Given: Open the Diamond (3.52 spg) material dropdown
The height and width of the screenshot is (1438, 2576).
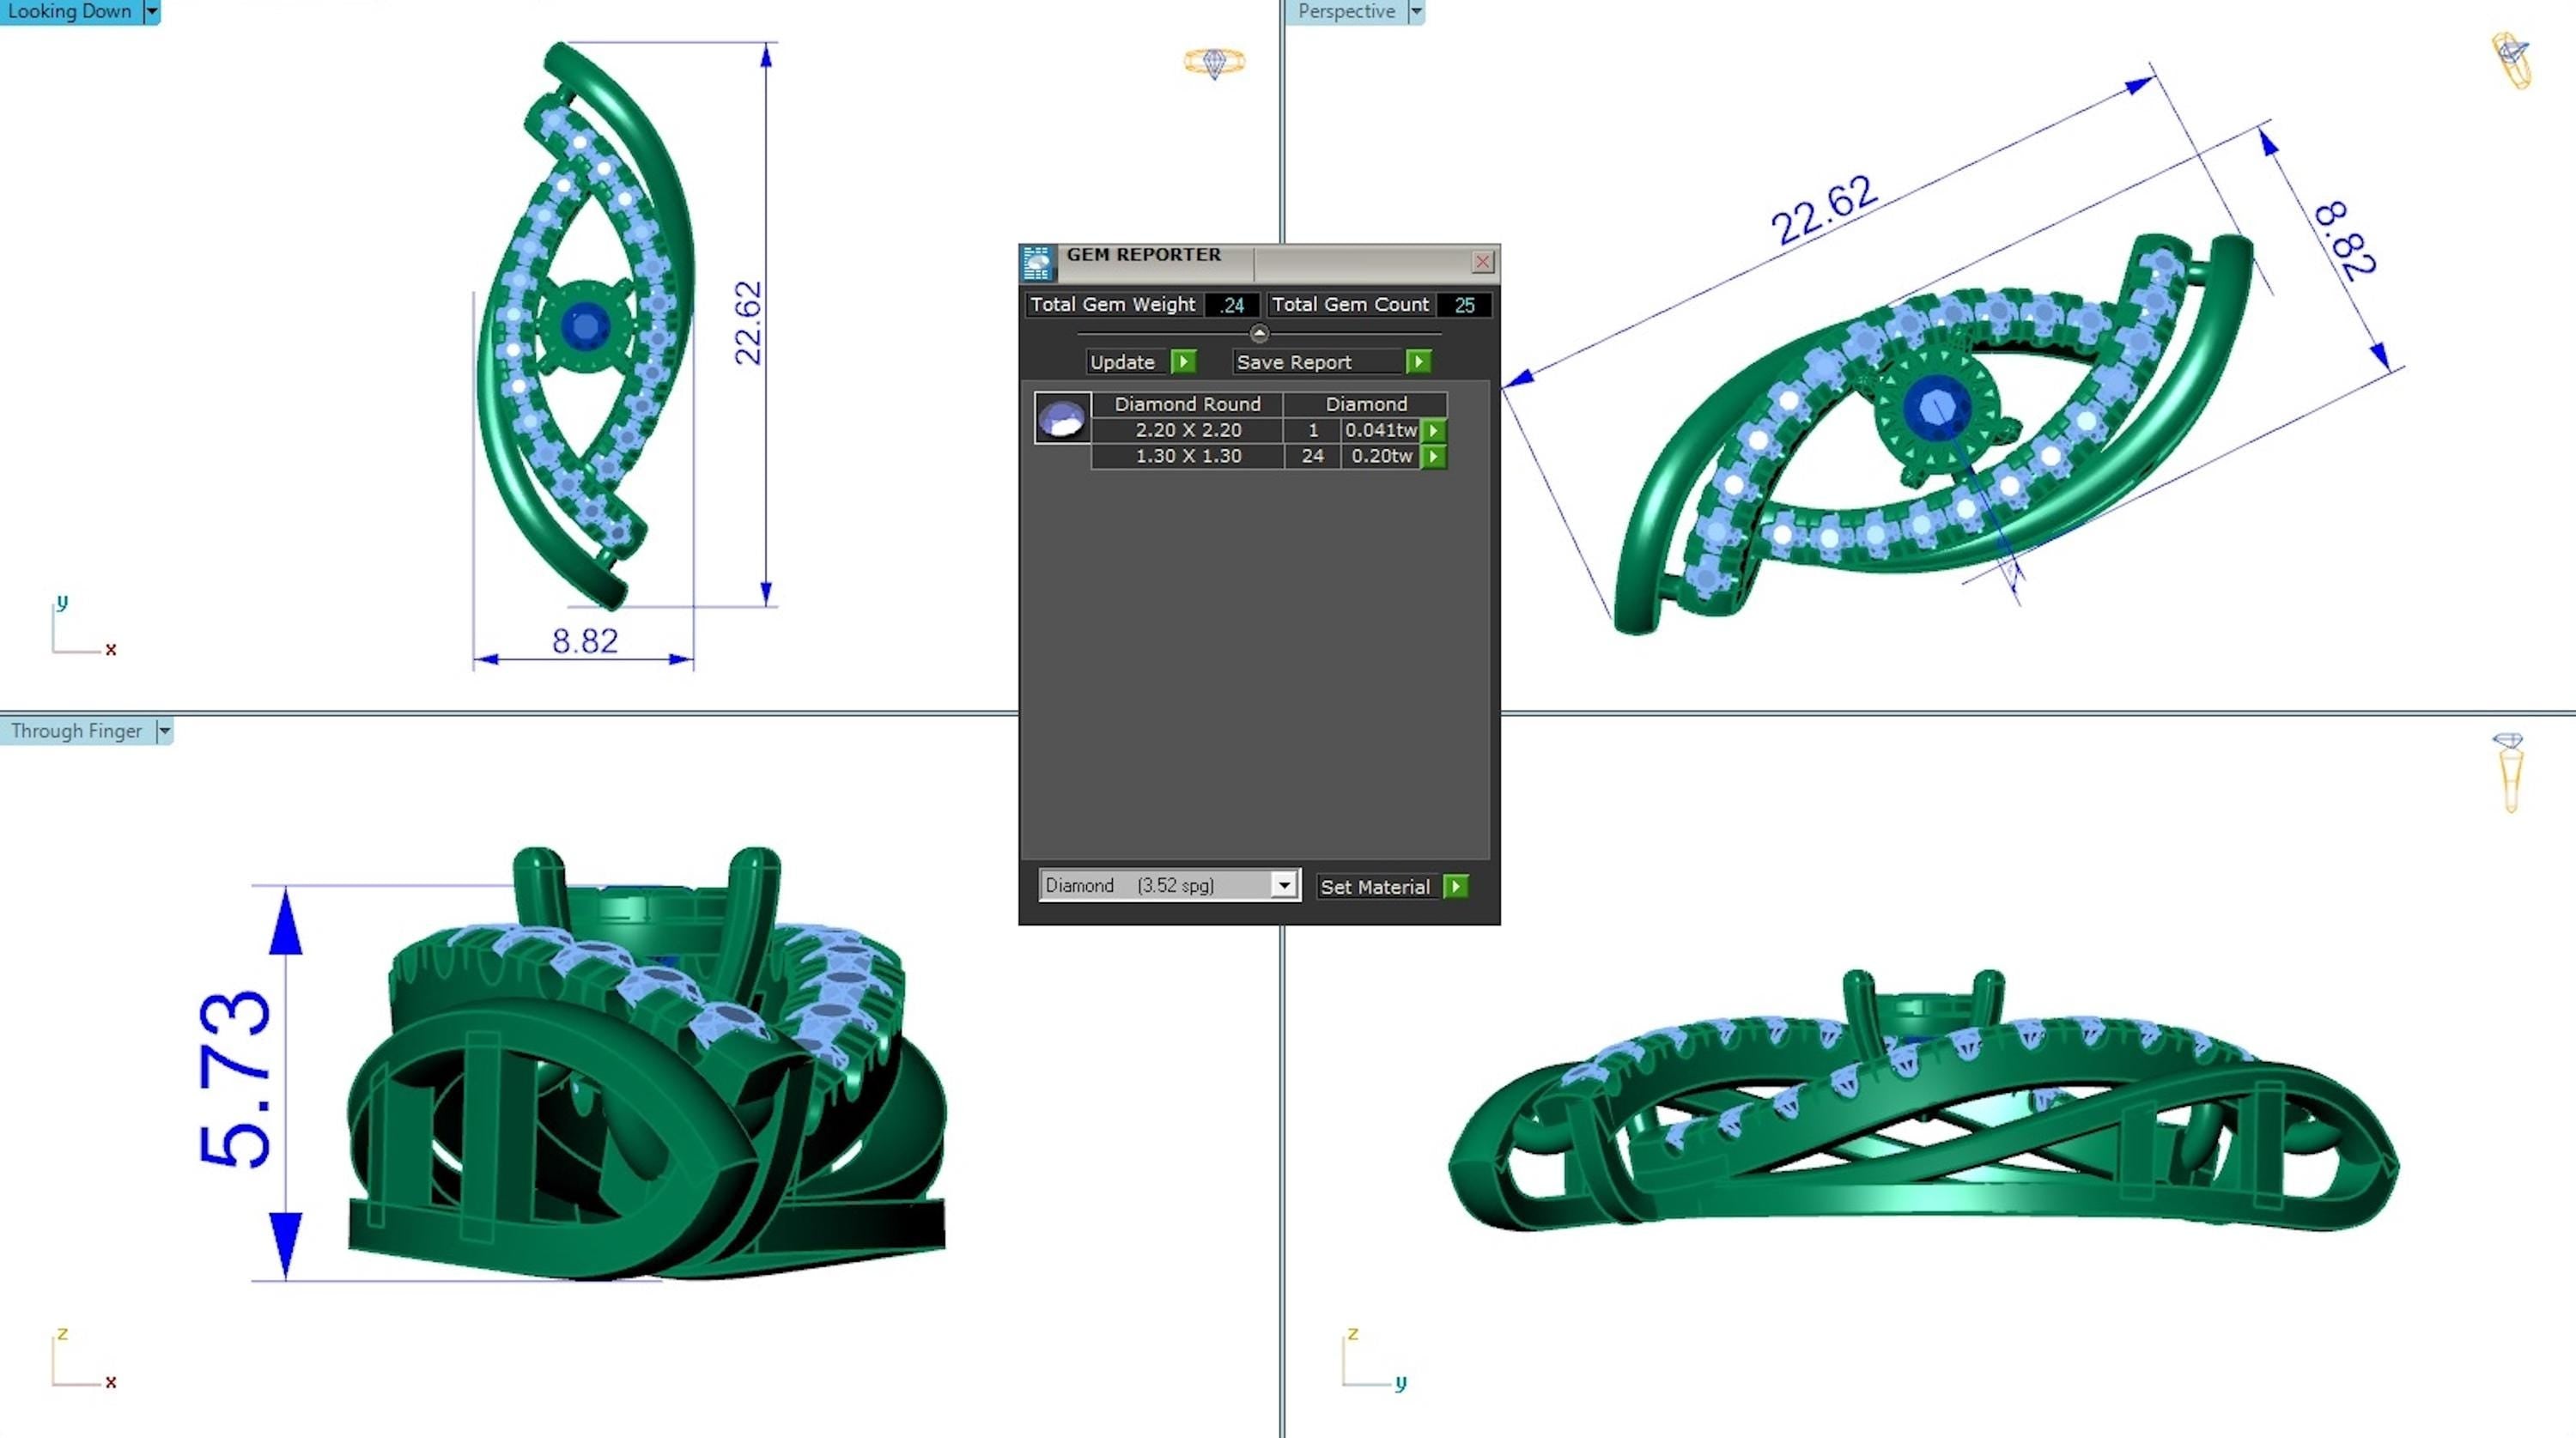Looking at the screenshot, I should (1283, 885).
